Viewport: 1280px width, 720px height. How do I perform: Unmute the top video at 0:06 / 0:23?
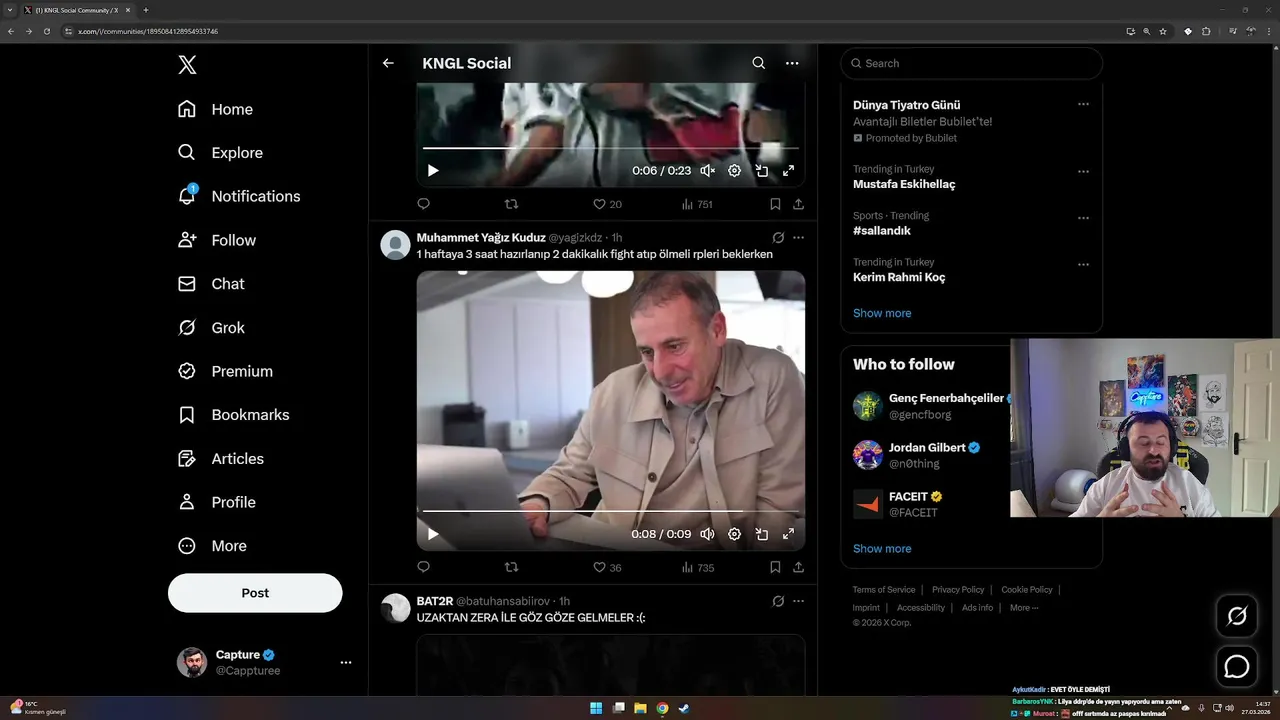(x=707, y=171)
